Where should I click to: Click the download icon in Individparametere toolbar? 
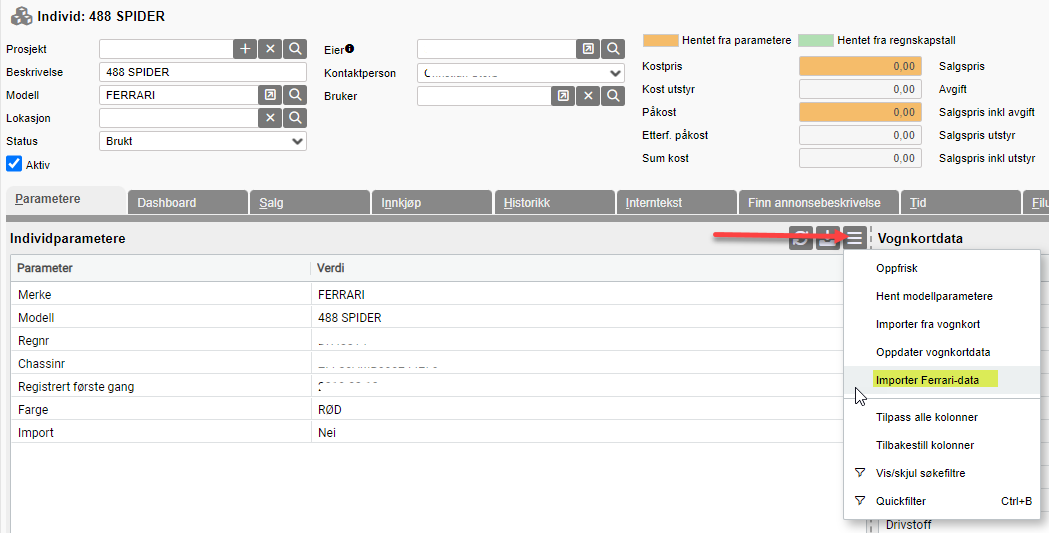coord(828,237)
